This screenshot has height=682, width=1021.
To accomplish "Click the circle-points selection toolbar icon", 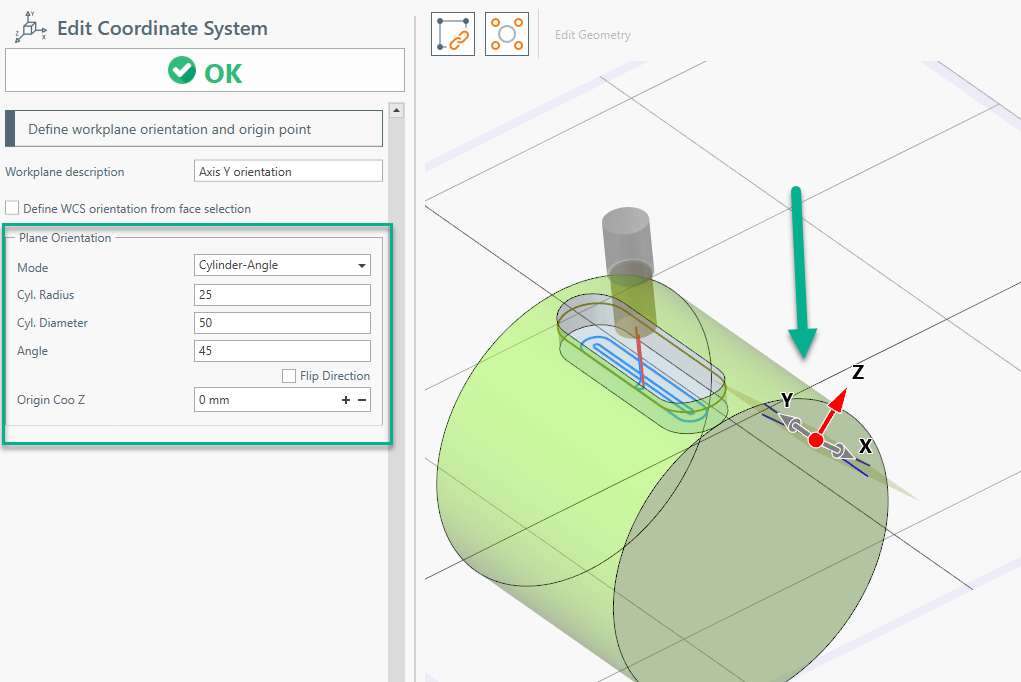I will coord(506,35).
